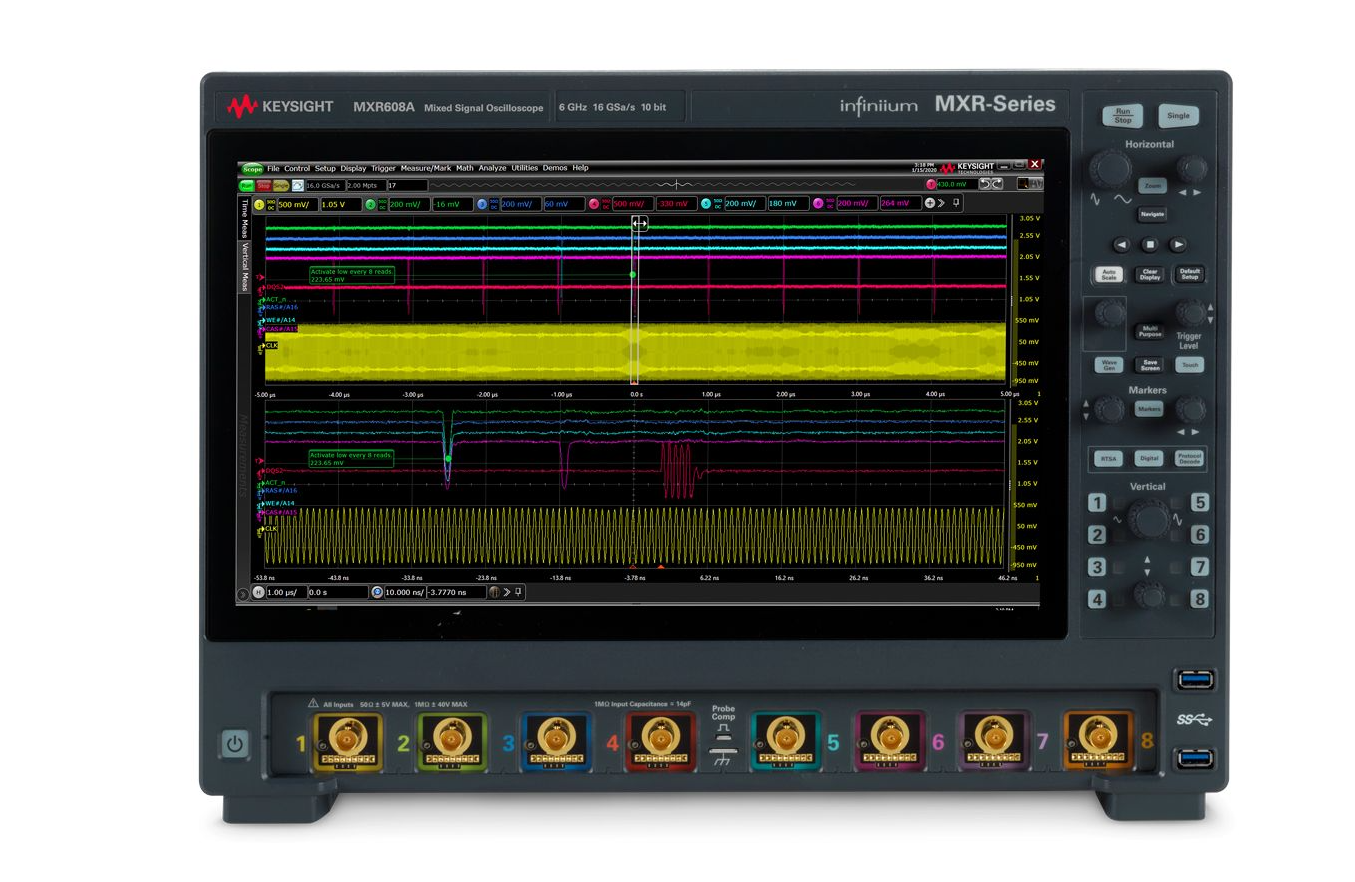Screen dimensions: 1355x882
Task: Toggle on-screen channel 1 yellow badge
Action: [x=259, y=205]
